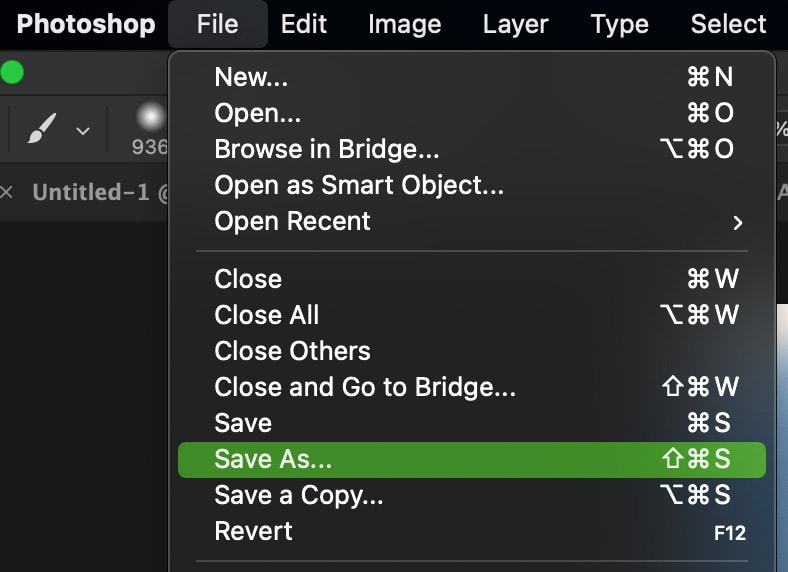The image size is (788, 572).
Task: Choose Open as Smart Object
Action: 471,185
